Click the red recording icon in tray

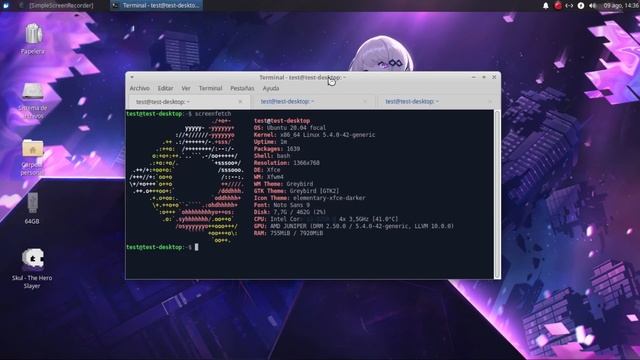click(558, 5)
